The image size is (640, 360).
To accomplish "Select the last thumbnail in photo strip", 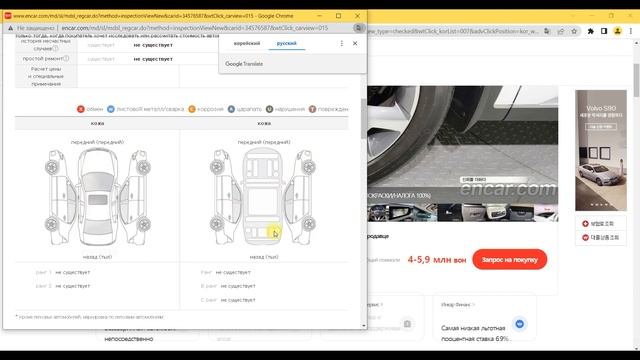I will click(546, 213).
